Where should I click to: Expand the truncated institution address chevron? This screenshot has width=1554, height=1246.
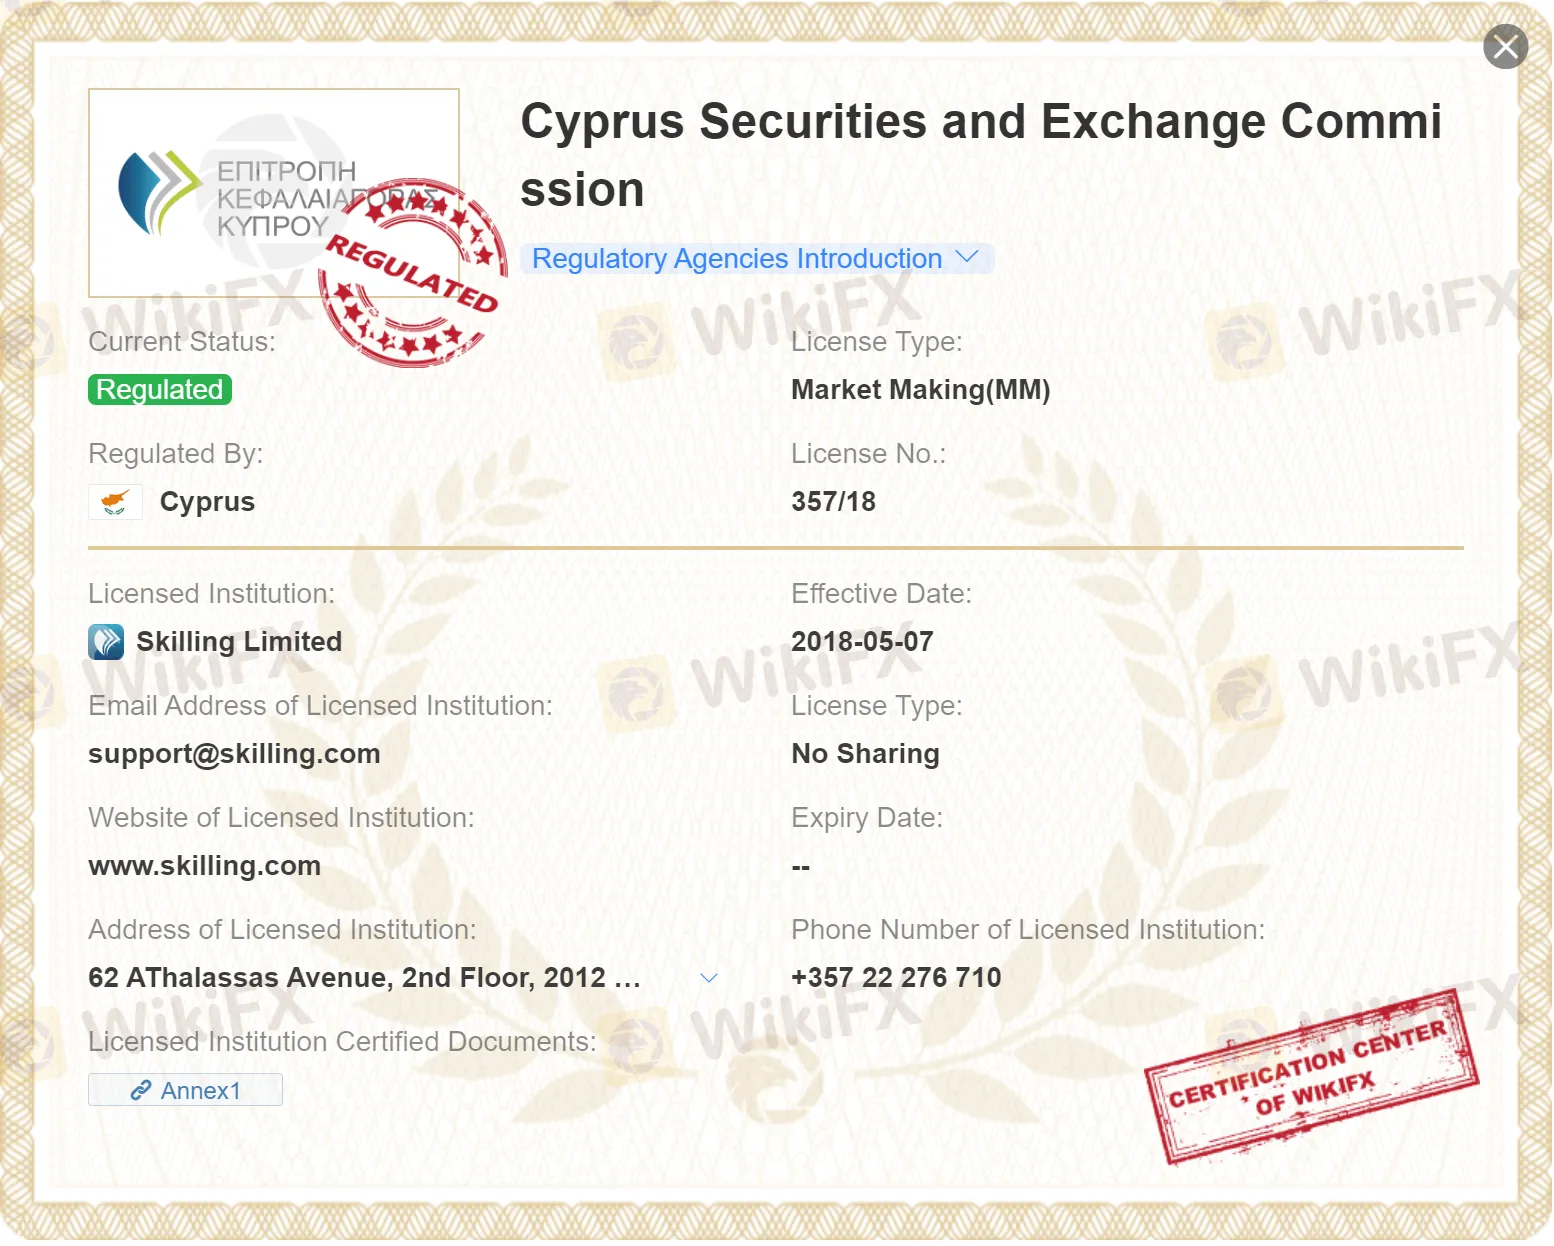pyautogui.click(x=709, y=978)
